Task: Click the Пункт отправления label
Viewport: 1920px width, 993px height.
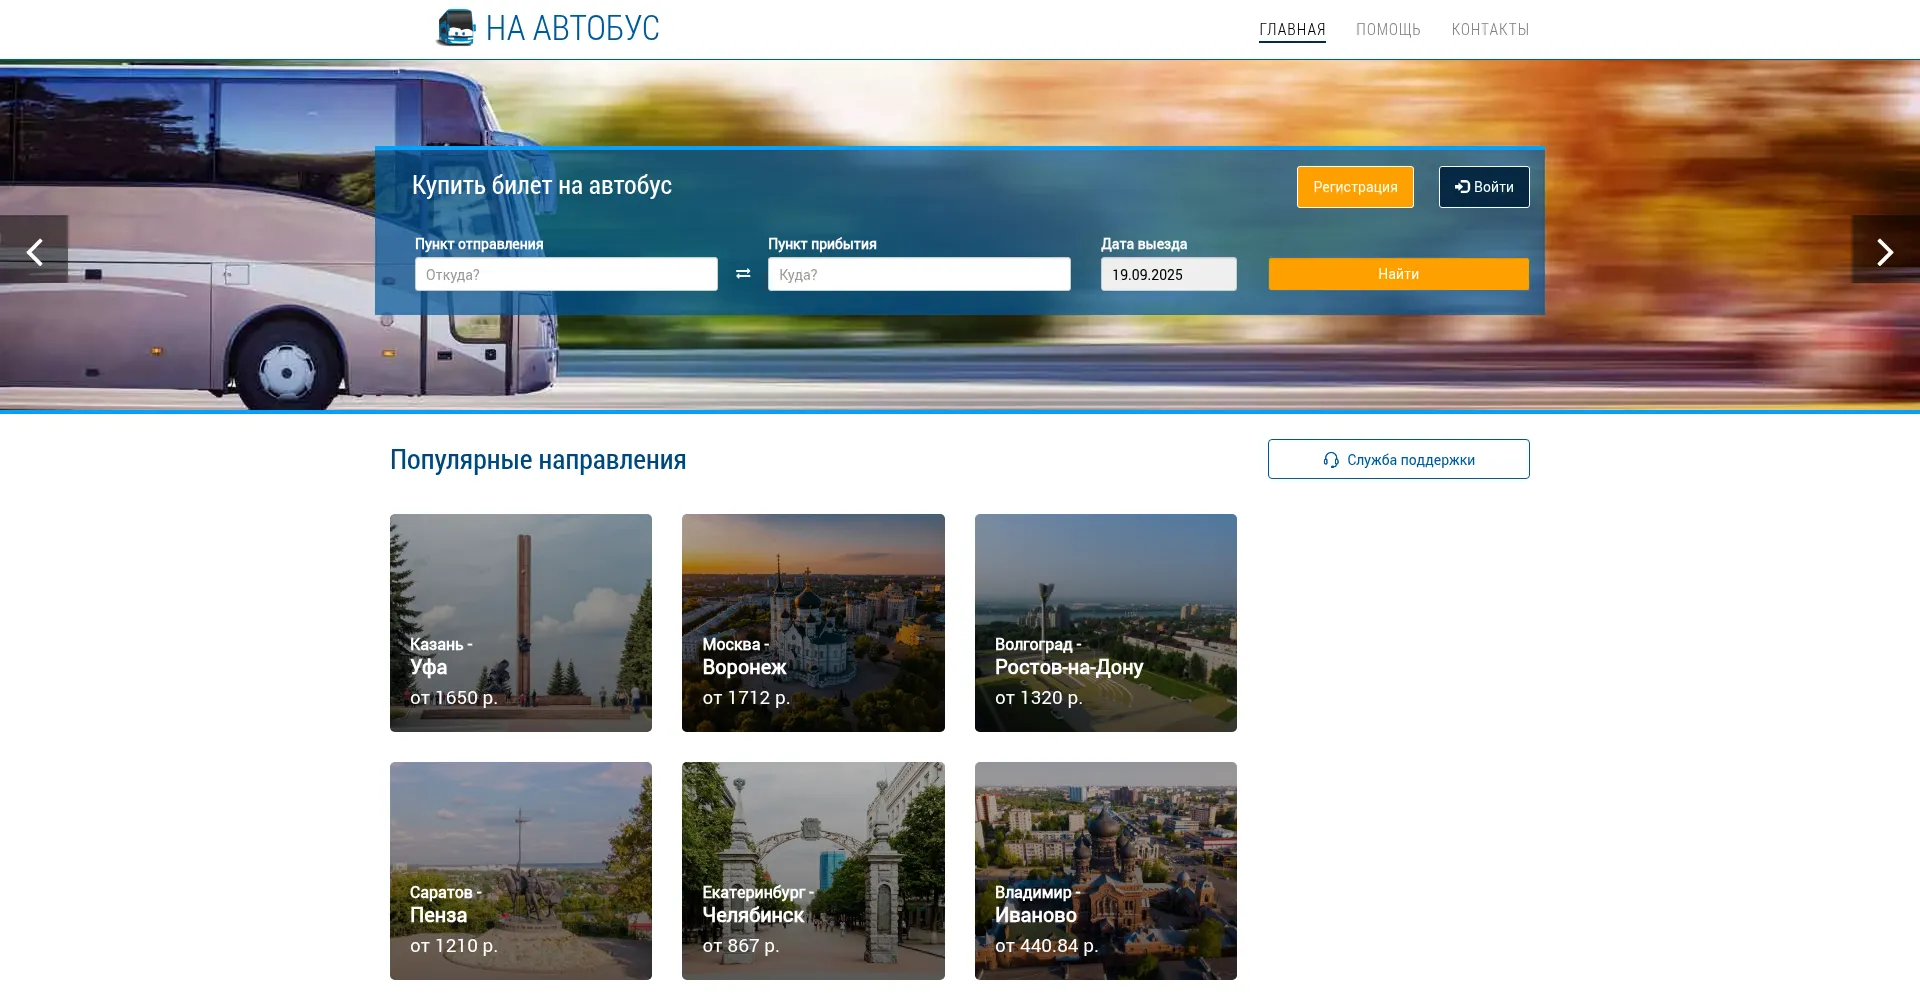Action: click(x=479, y=244)
